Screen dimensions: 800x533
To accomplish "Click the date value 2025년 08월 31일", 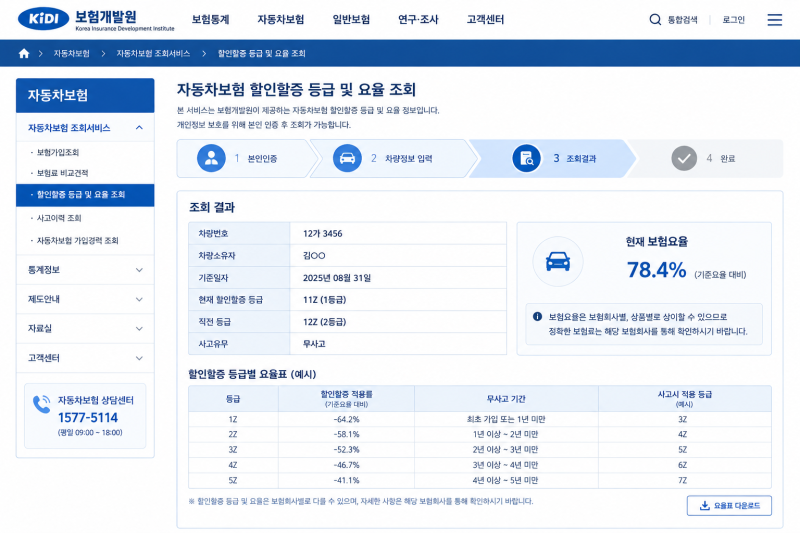I will (x=337, y=278).
